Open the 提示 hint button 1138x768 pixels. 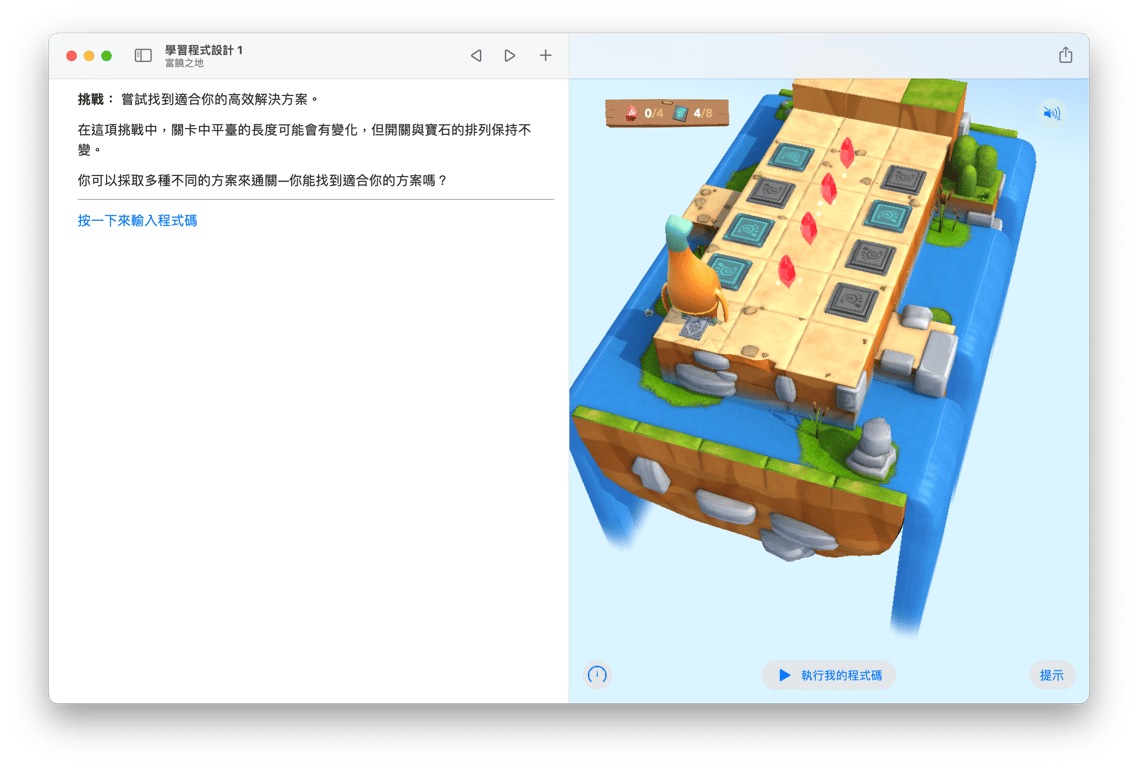tap(1052, 675)
